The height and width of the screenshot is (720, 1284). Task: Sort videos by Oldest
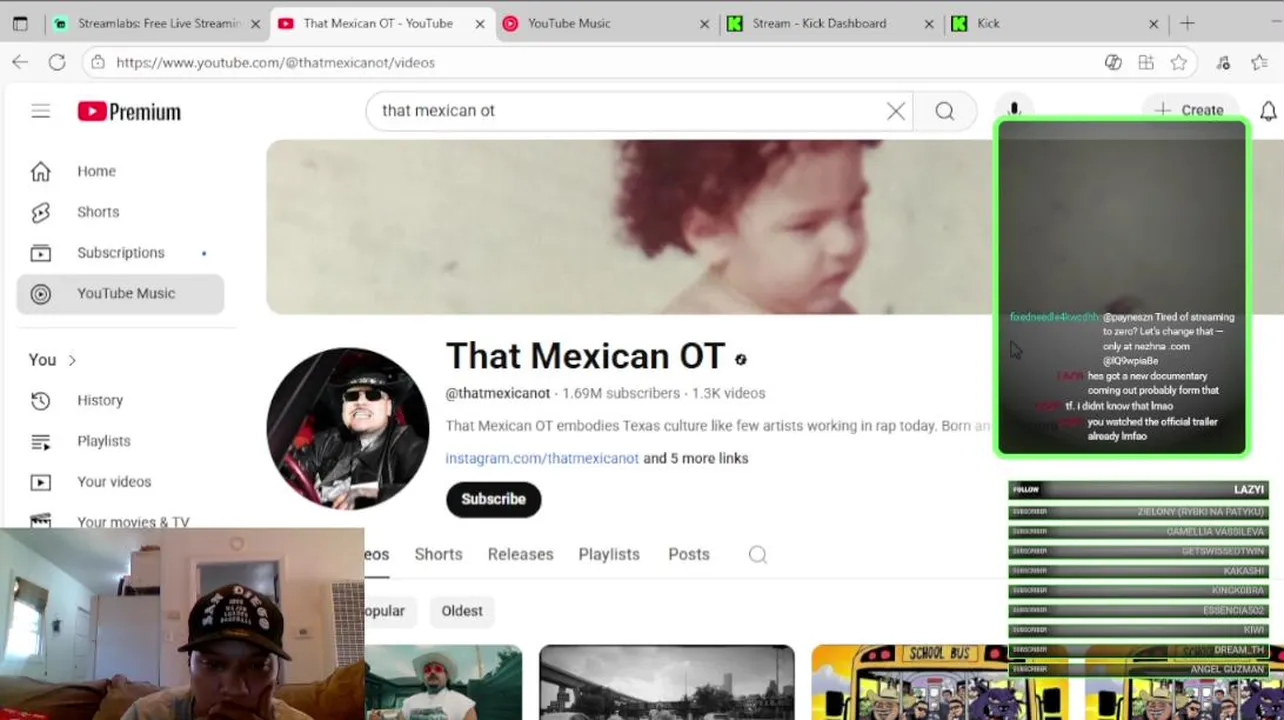(462, 611)
